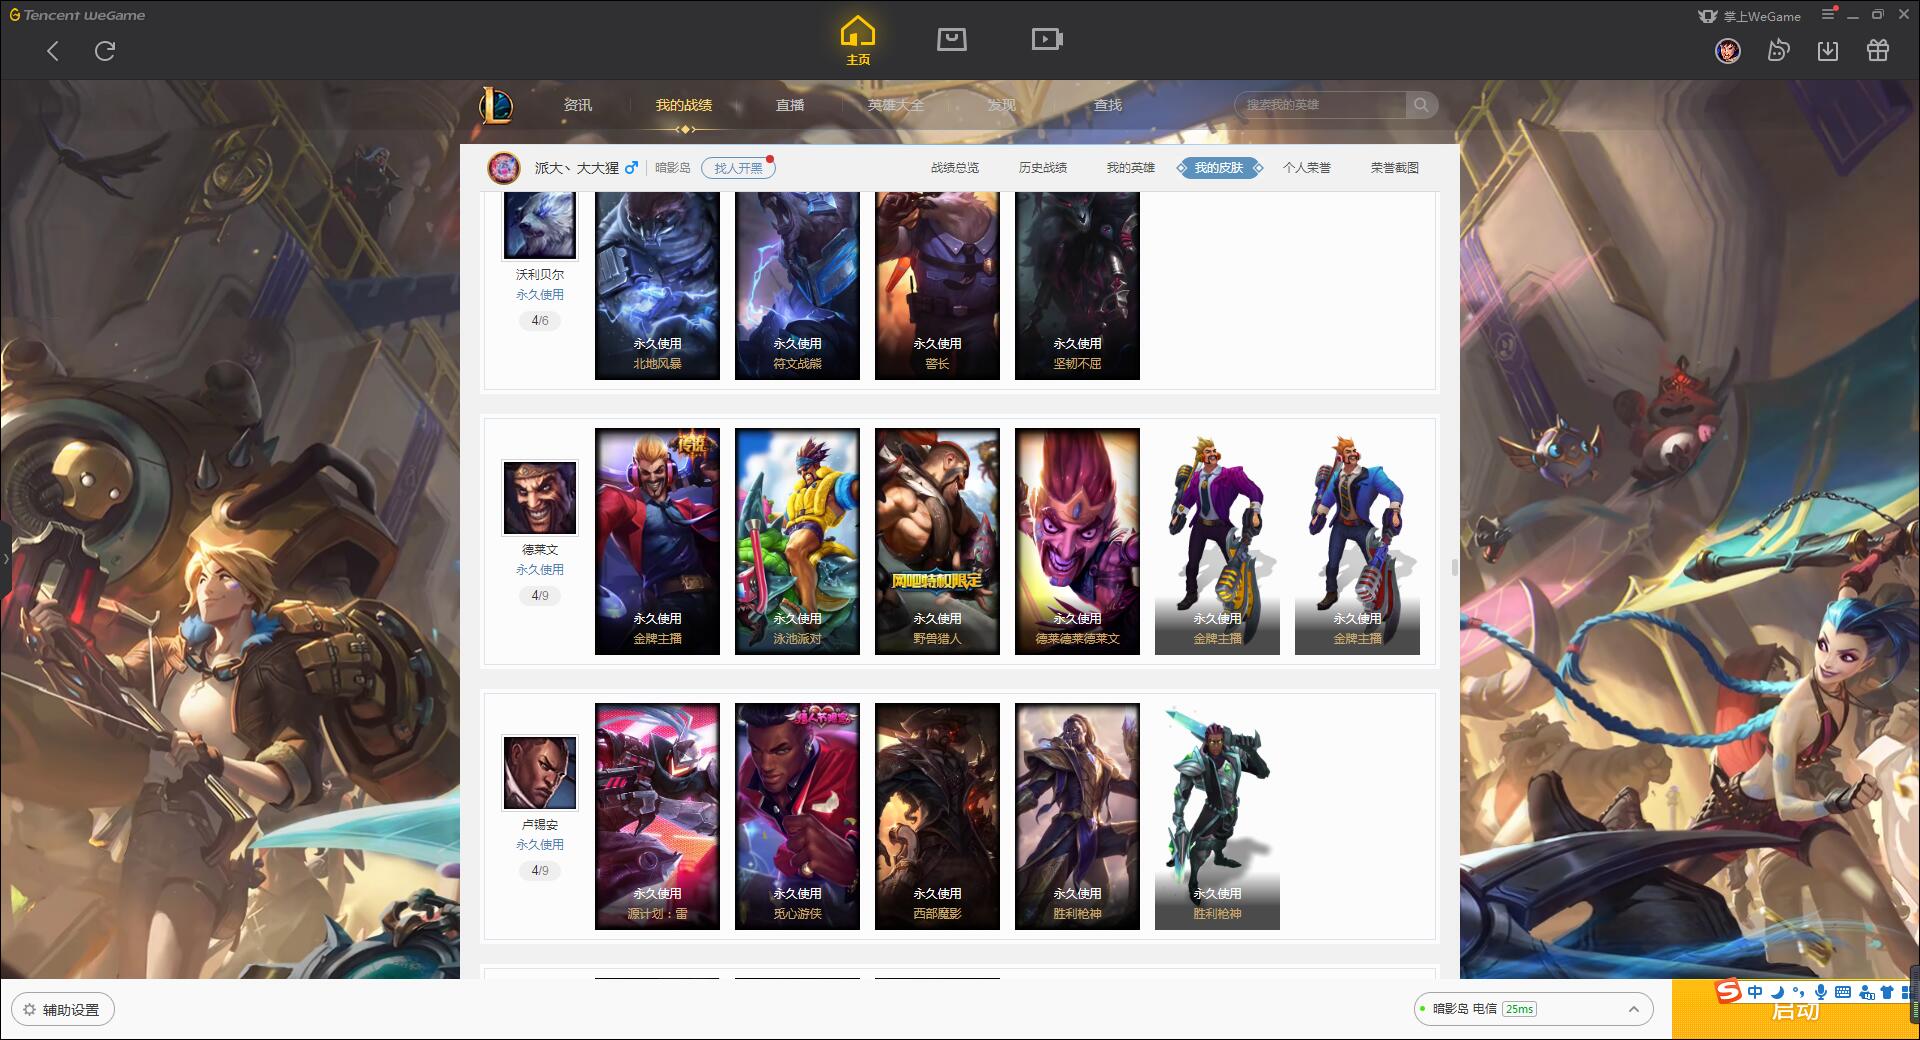Click the profile avatar beside 派大、大大狸

click(x=504, y=168)
